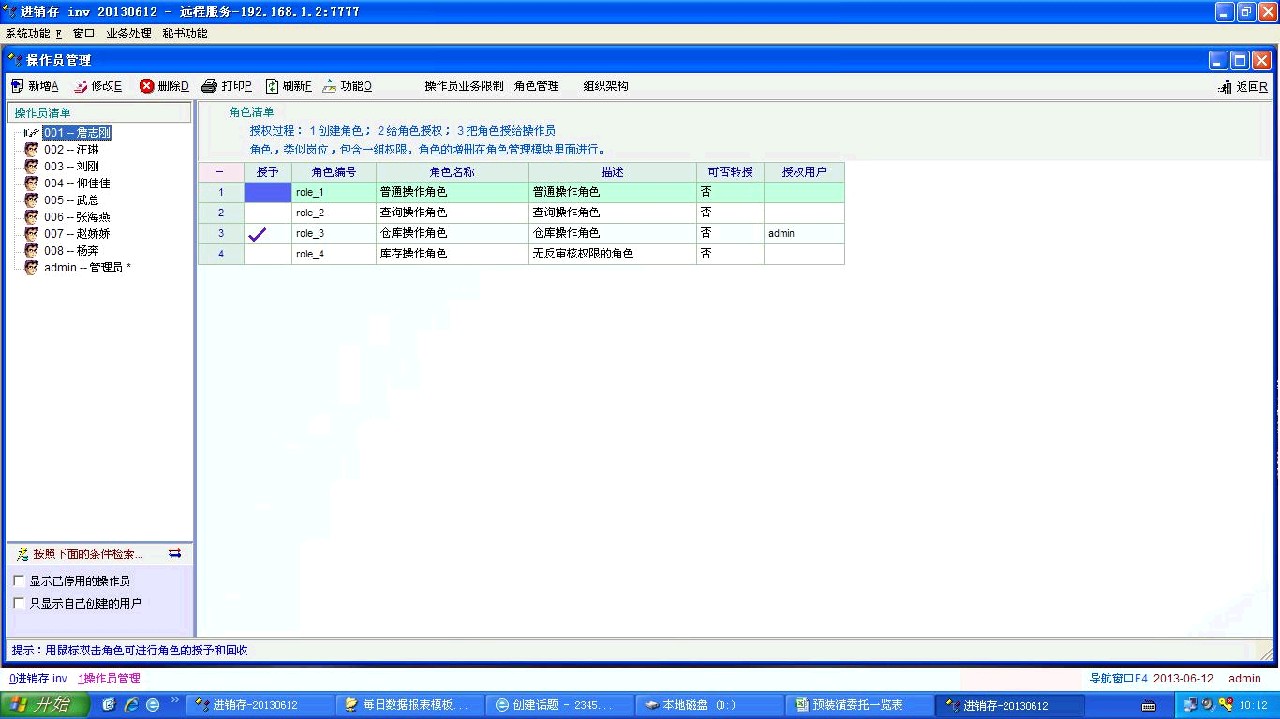1280x719 pixels.
Task: Click the swap arrows icon in search panel
Action: click(x=175, y=553)
